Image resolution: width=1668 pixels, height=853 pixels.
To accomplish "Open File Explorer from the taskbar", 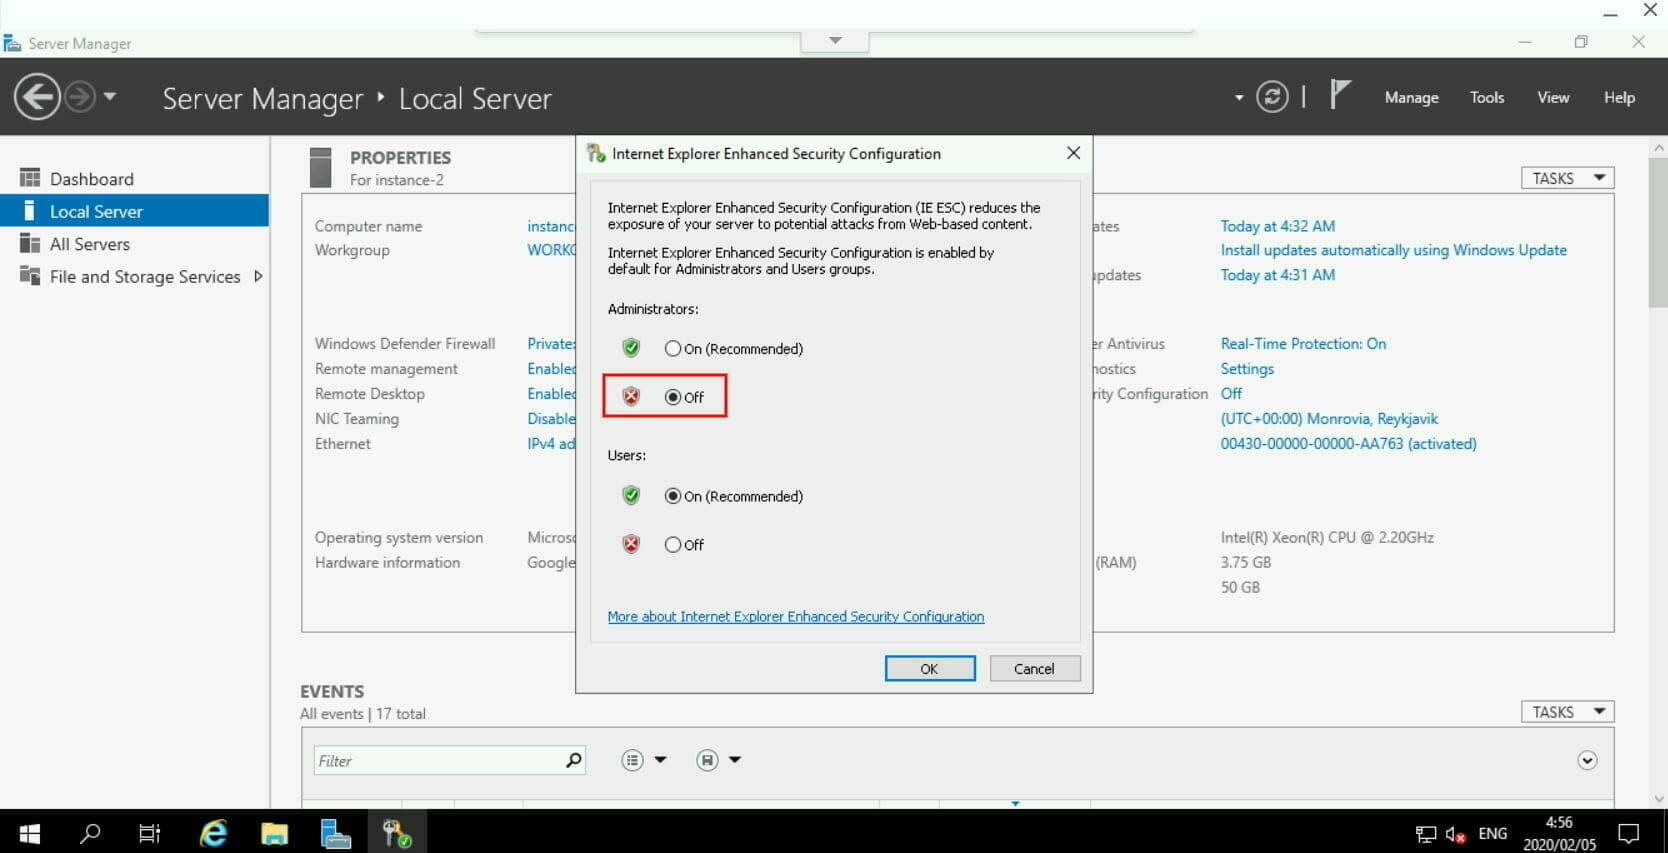I will [274, 832].
